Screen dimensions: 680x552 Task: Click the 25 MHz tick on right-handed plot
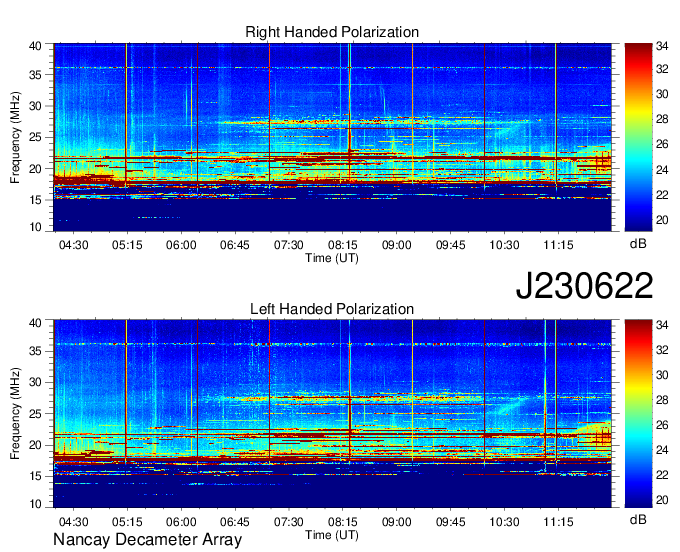pos(35,137)
